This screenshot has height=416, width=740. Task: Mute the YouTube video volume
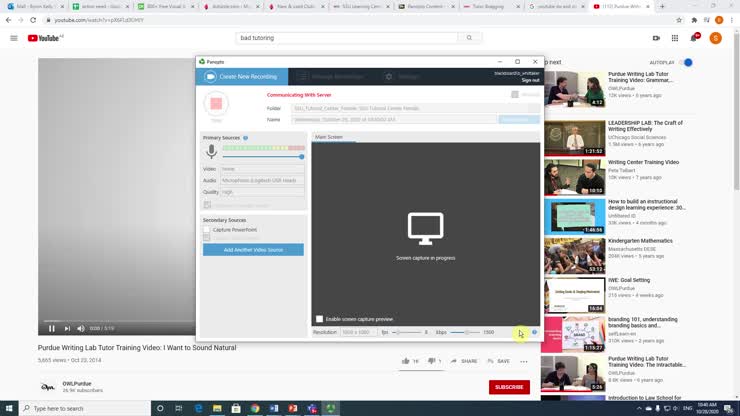(82, 328)
